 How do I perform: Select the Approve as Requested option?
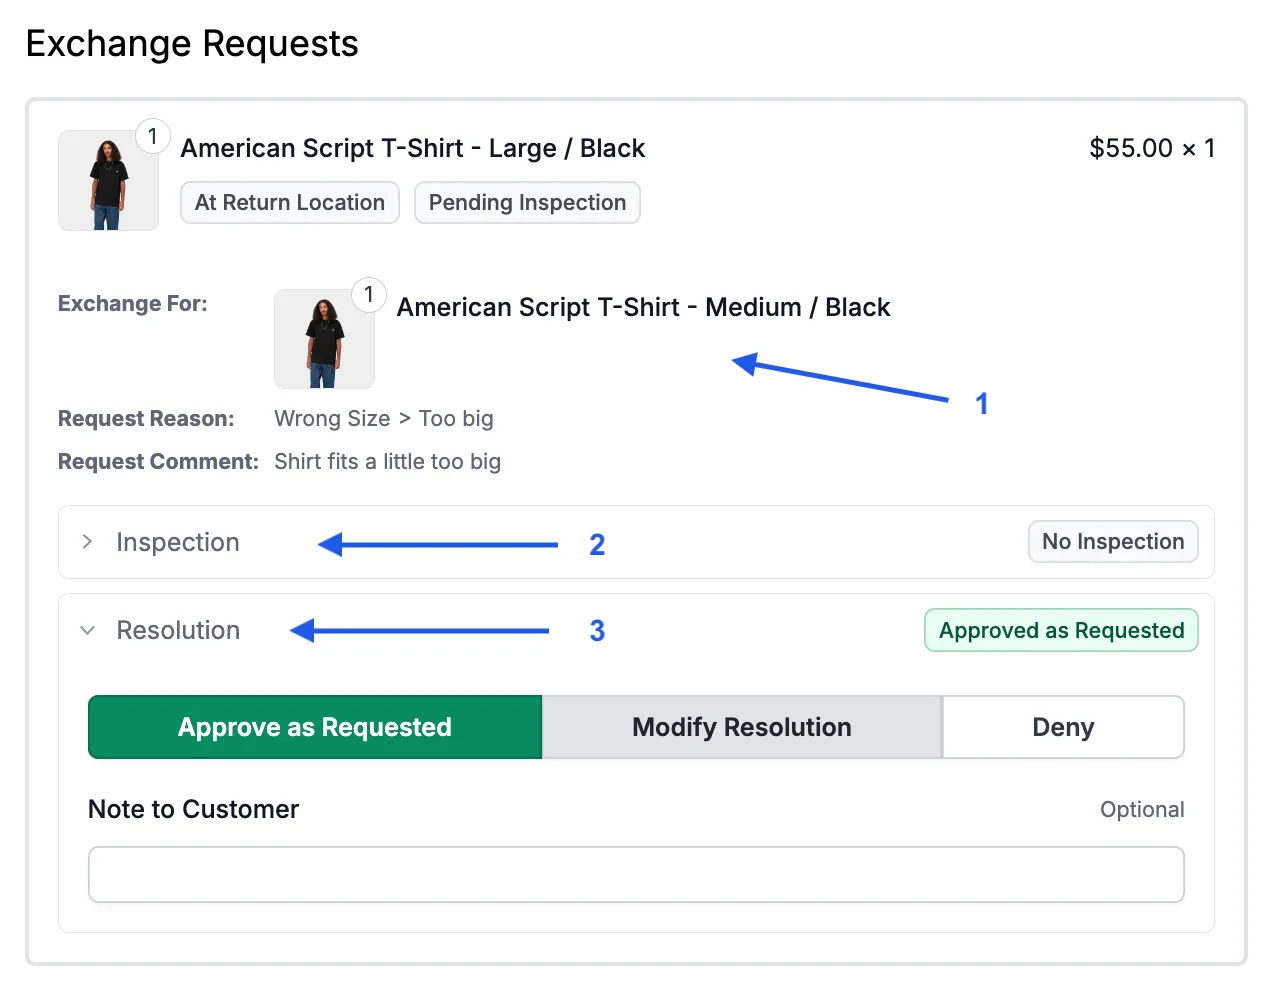coord(314,727)
